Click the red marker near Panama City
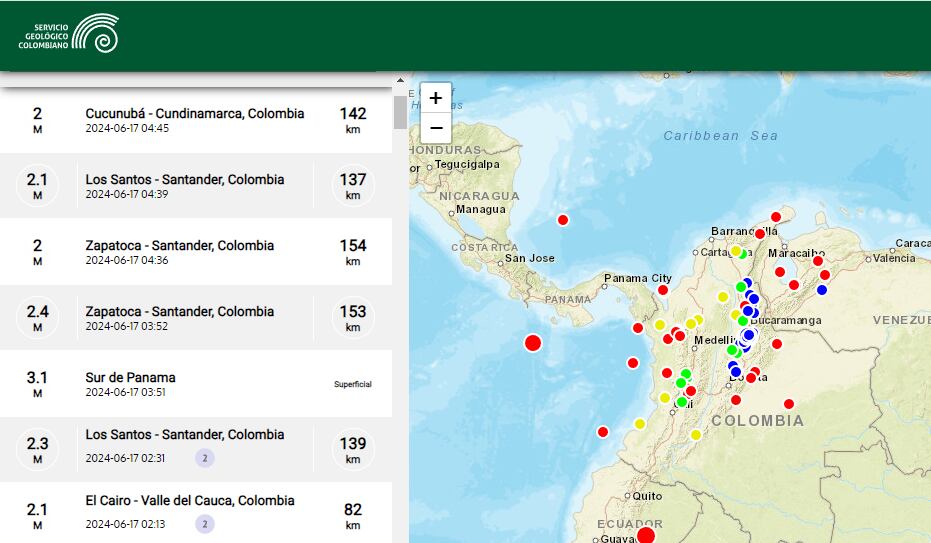The height and width of the screenshot is (543, 931). 663,290
